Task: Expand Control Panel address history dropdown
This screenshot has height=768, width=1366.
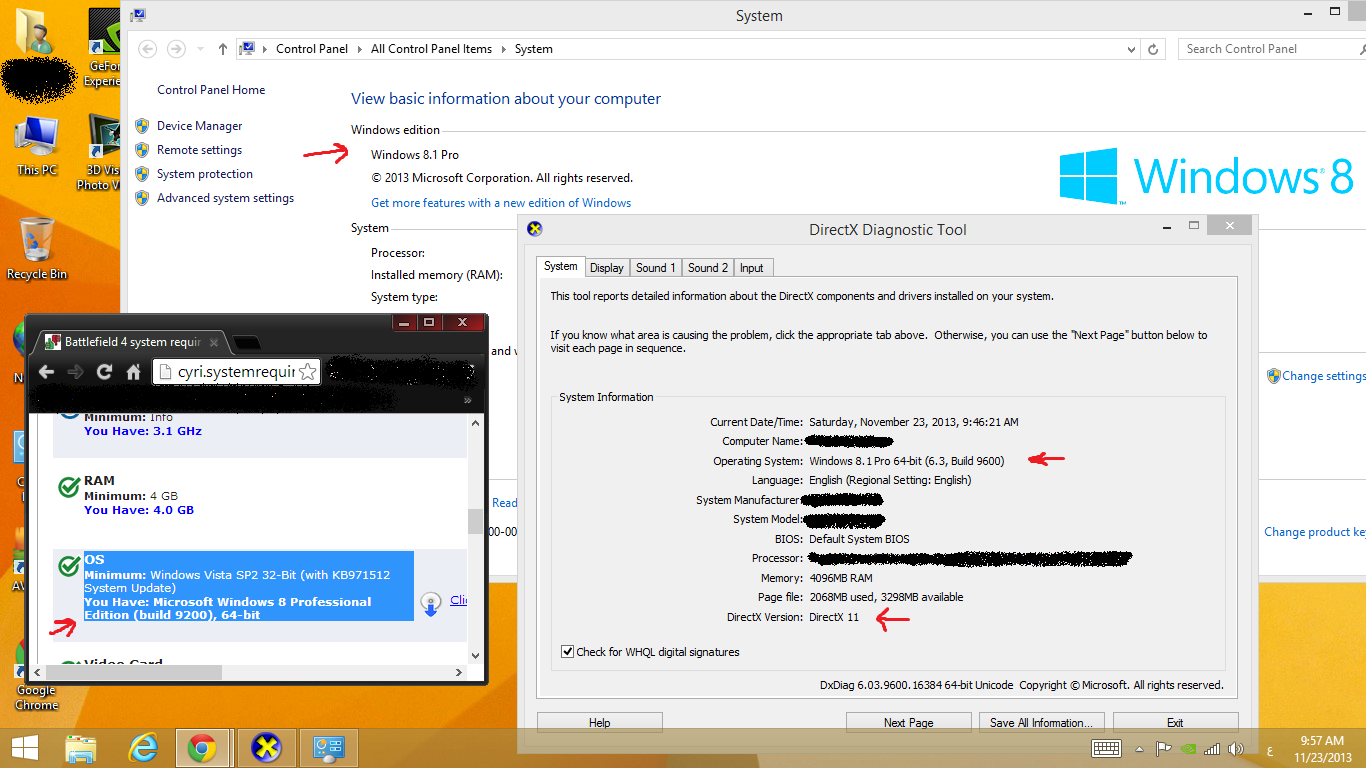Action: tap(1131, 49)
